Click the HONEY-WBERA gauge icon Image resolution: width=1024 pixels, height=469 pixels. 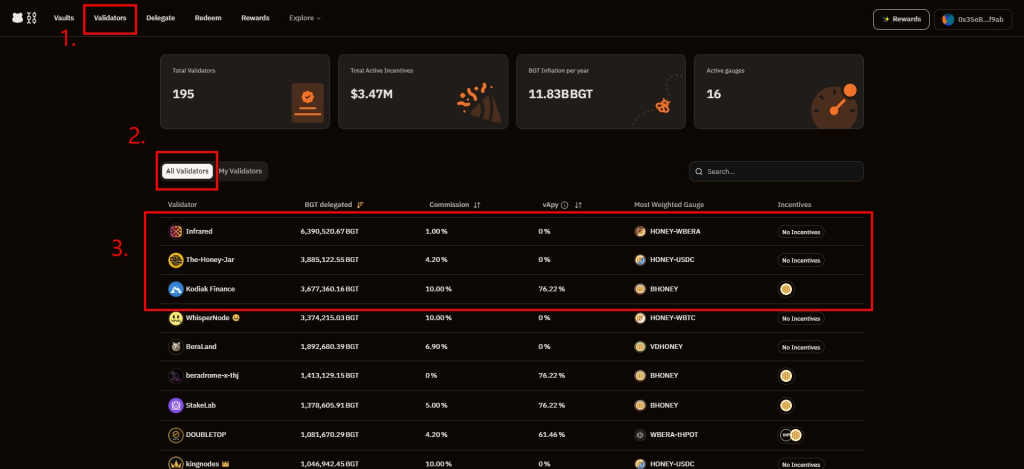tap(640, 231)
